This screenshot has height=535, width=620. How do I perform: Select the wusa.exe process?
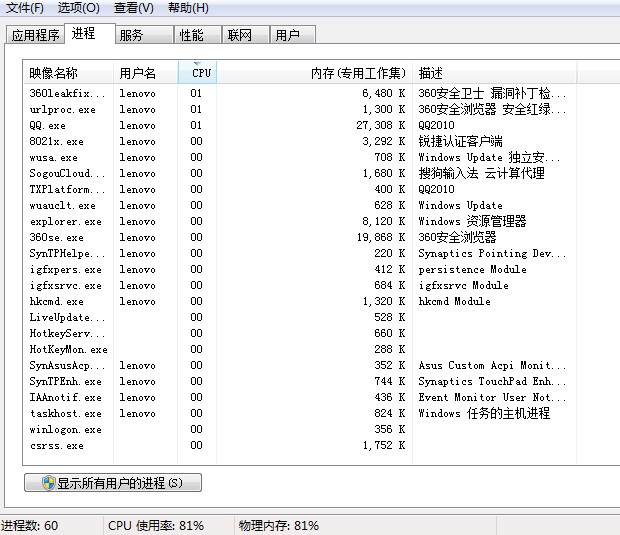(299, 157)
